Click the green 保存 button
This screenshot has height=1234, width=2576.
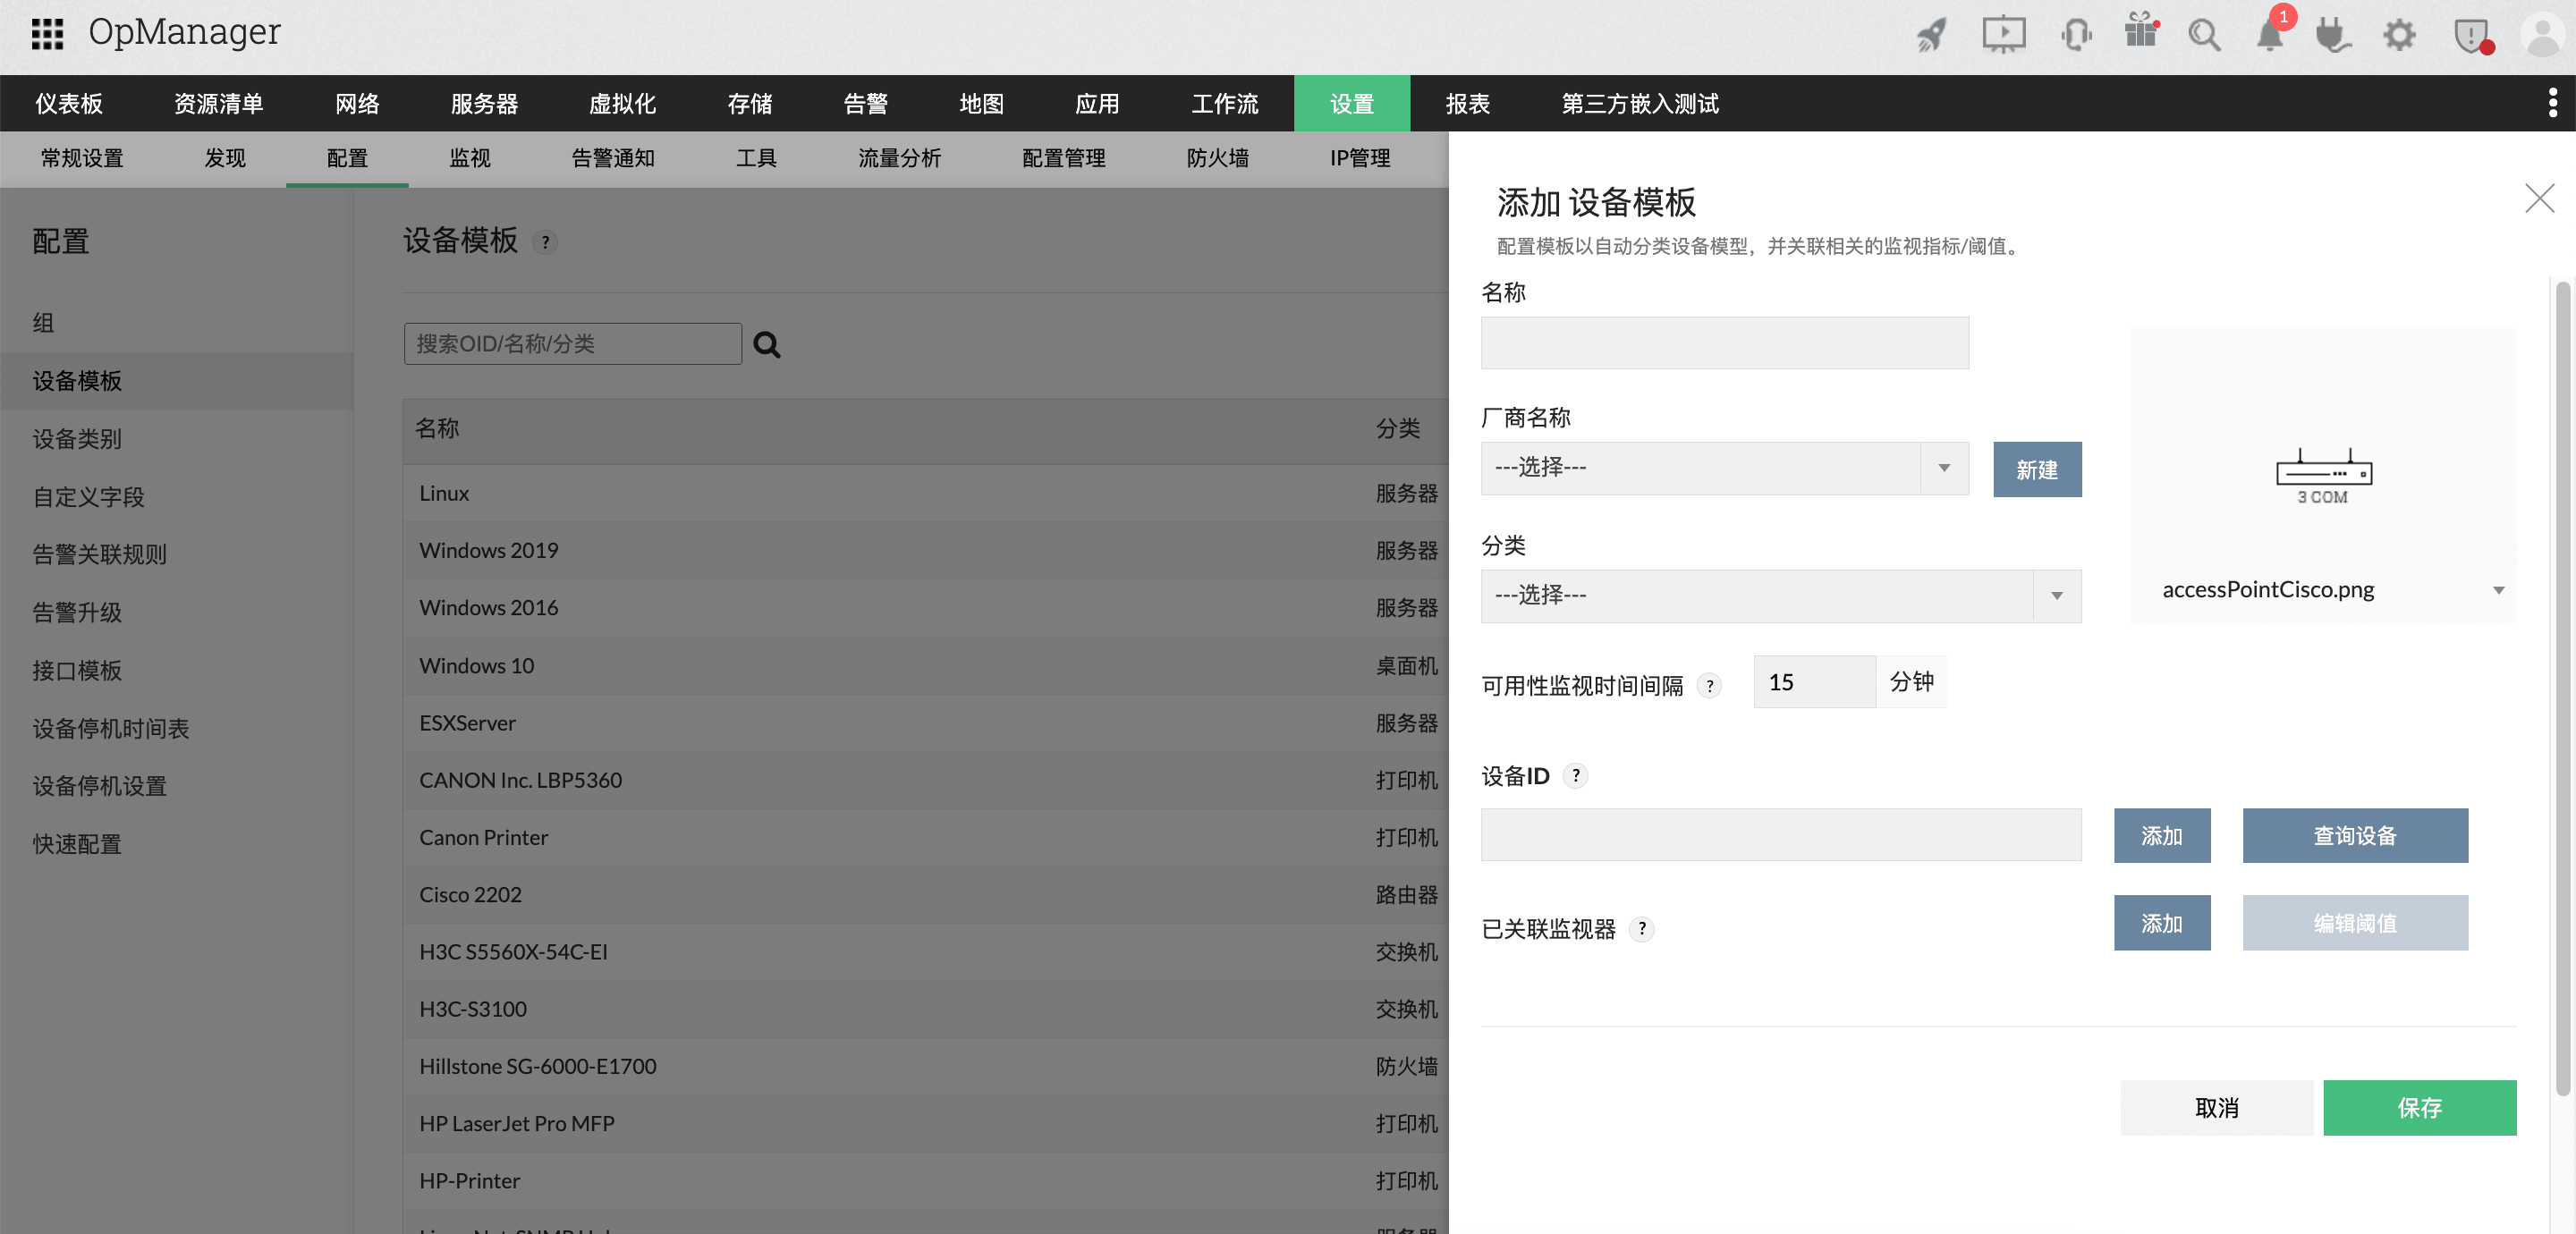click(2418, 1108)
